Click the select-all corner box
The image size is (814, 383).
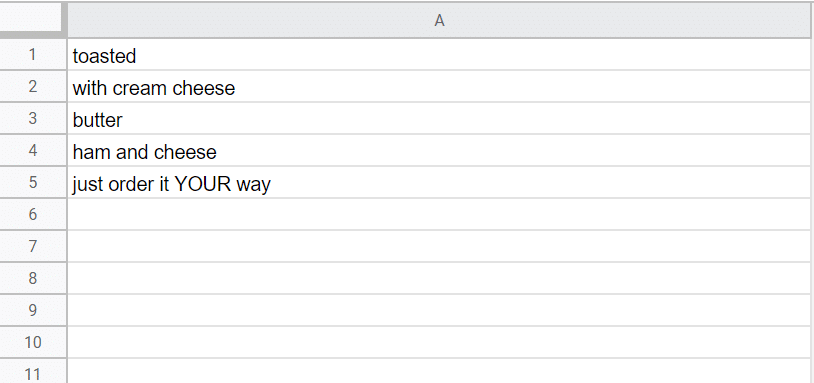click(31, 18)
